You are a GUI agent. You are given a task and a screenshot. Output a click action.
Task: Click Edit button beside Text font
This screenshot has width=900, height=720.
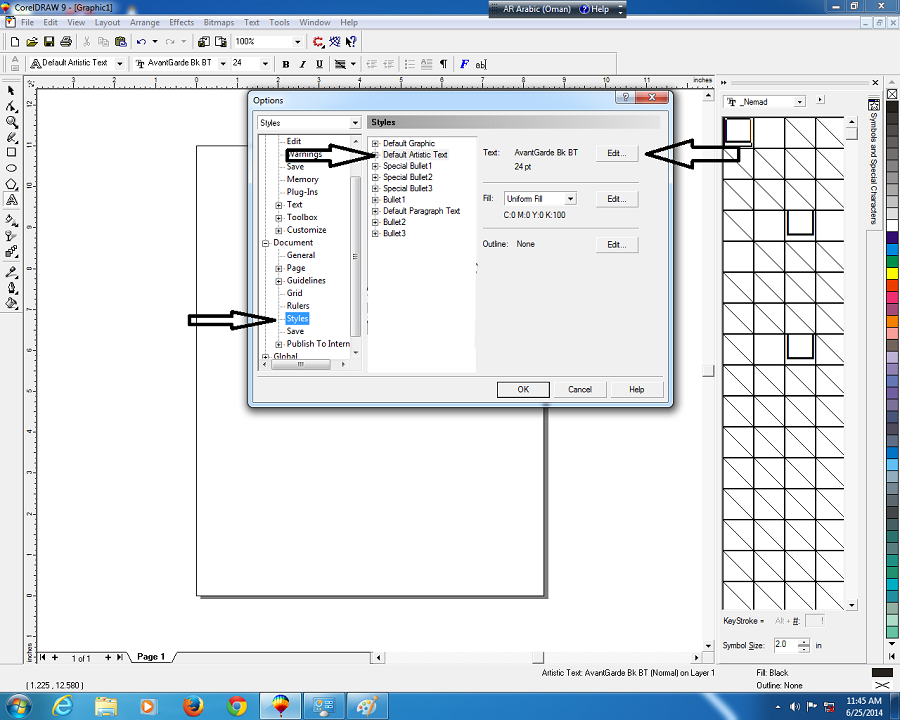click(x=616, y=153)
